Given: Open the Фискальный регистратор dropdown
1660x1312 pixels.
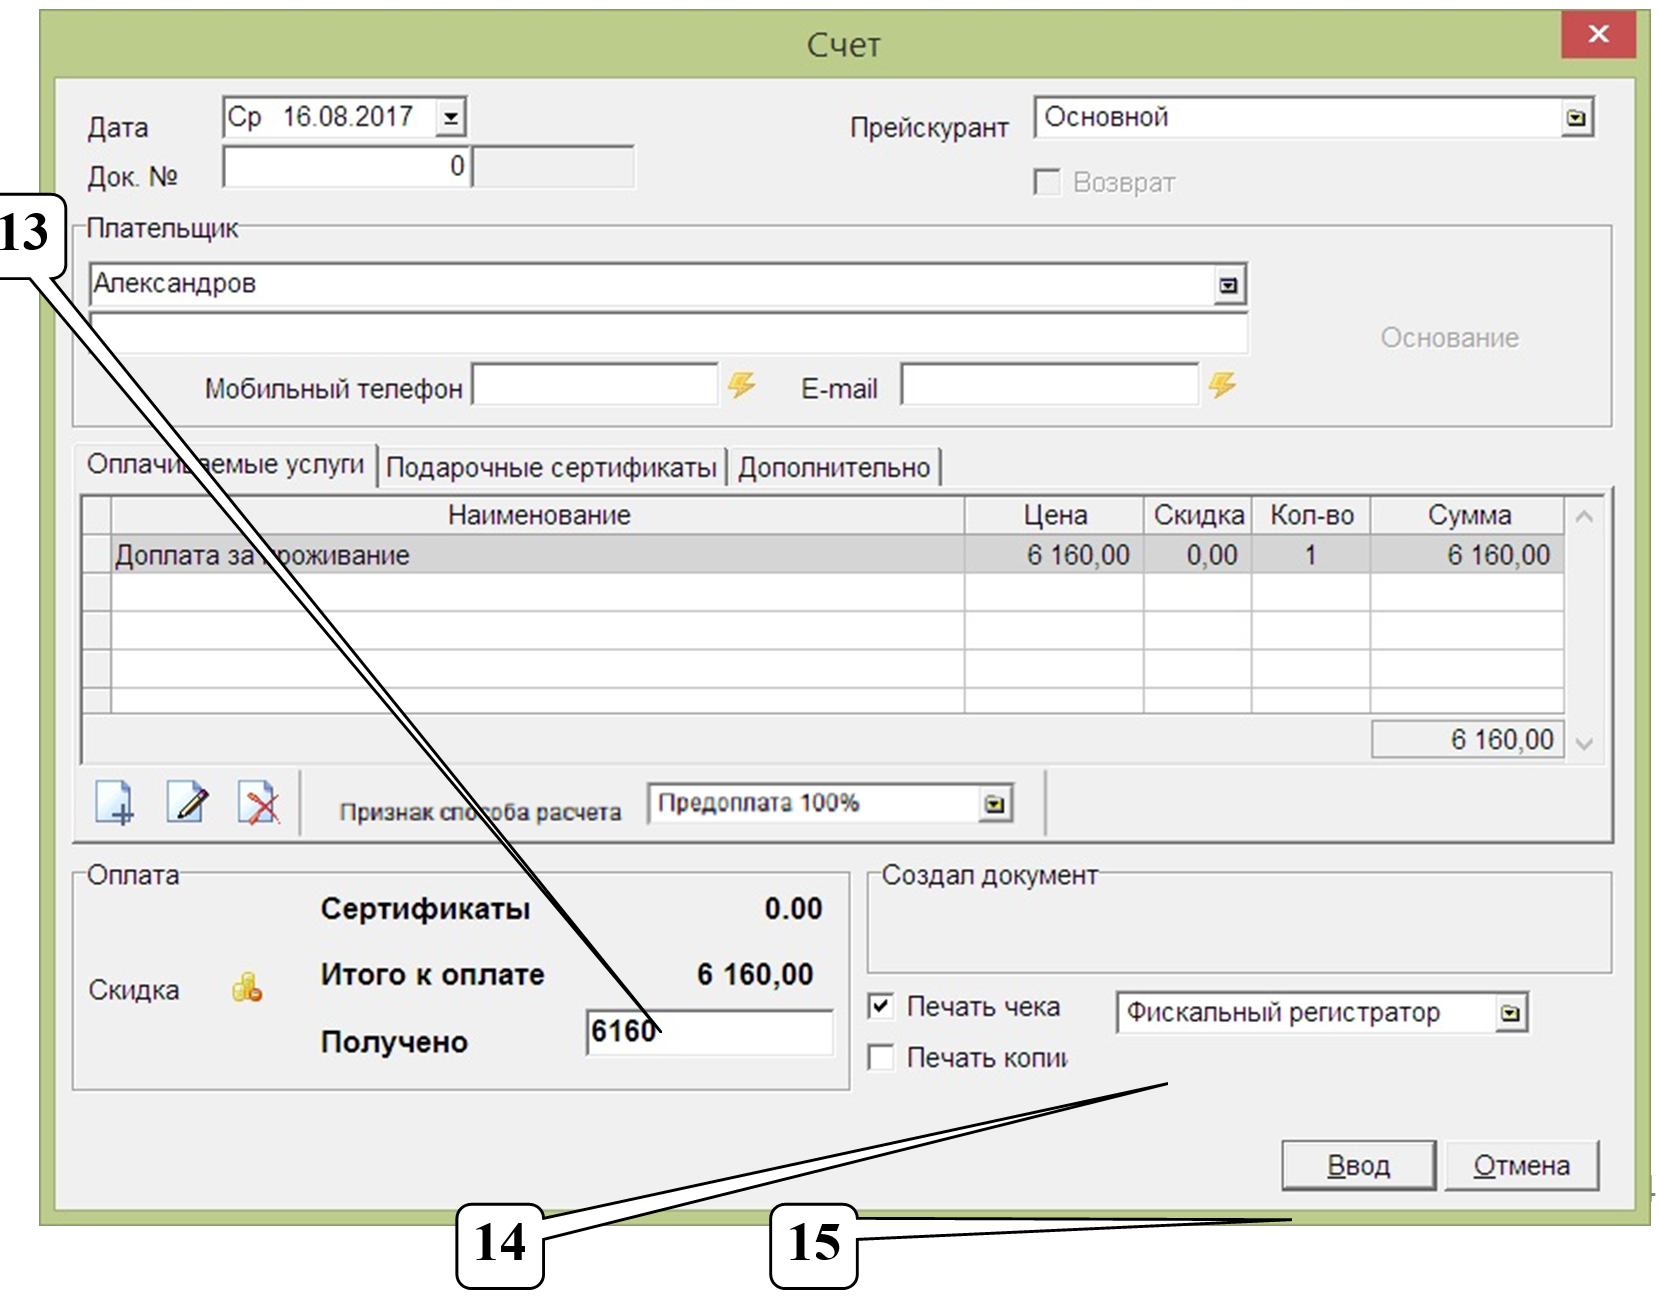Looking at the screenshot, I should coord(1510,1014).
